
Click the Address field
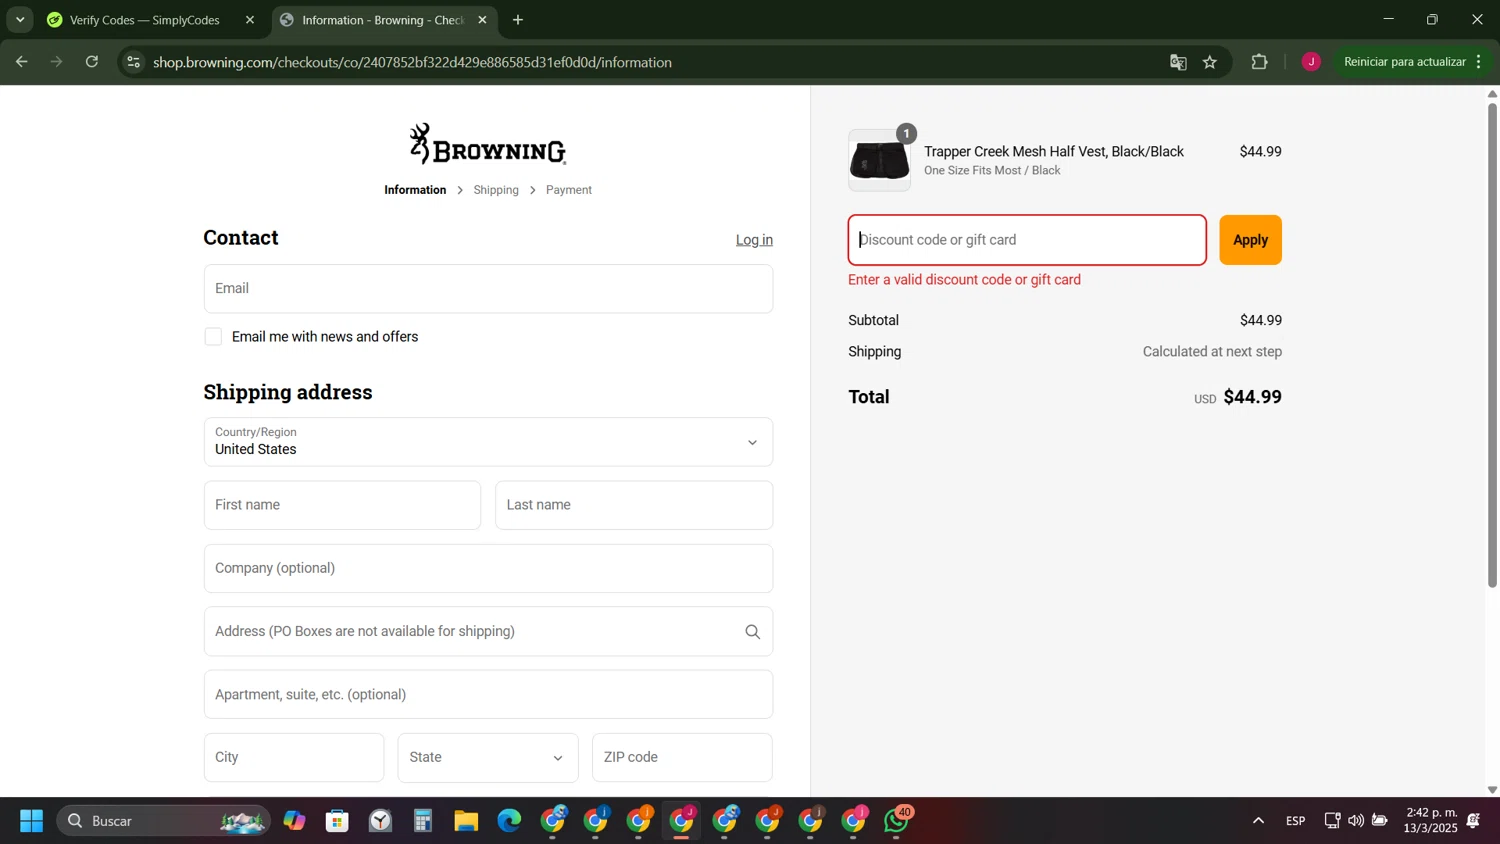(x=488, y=632)
